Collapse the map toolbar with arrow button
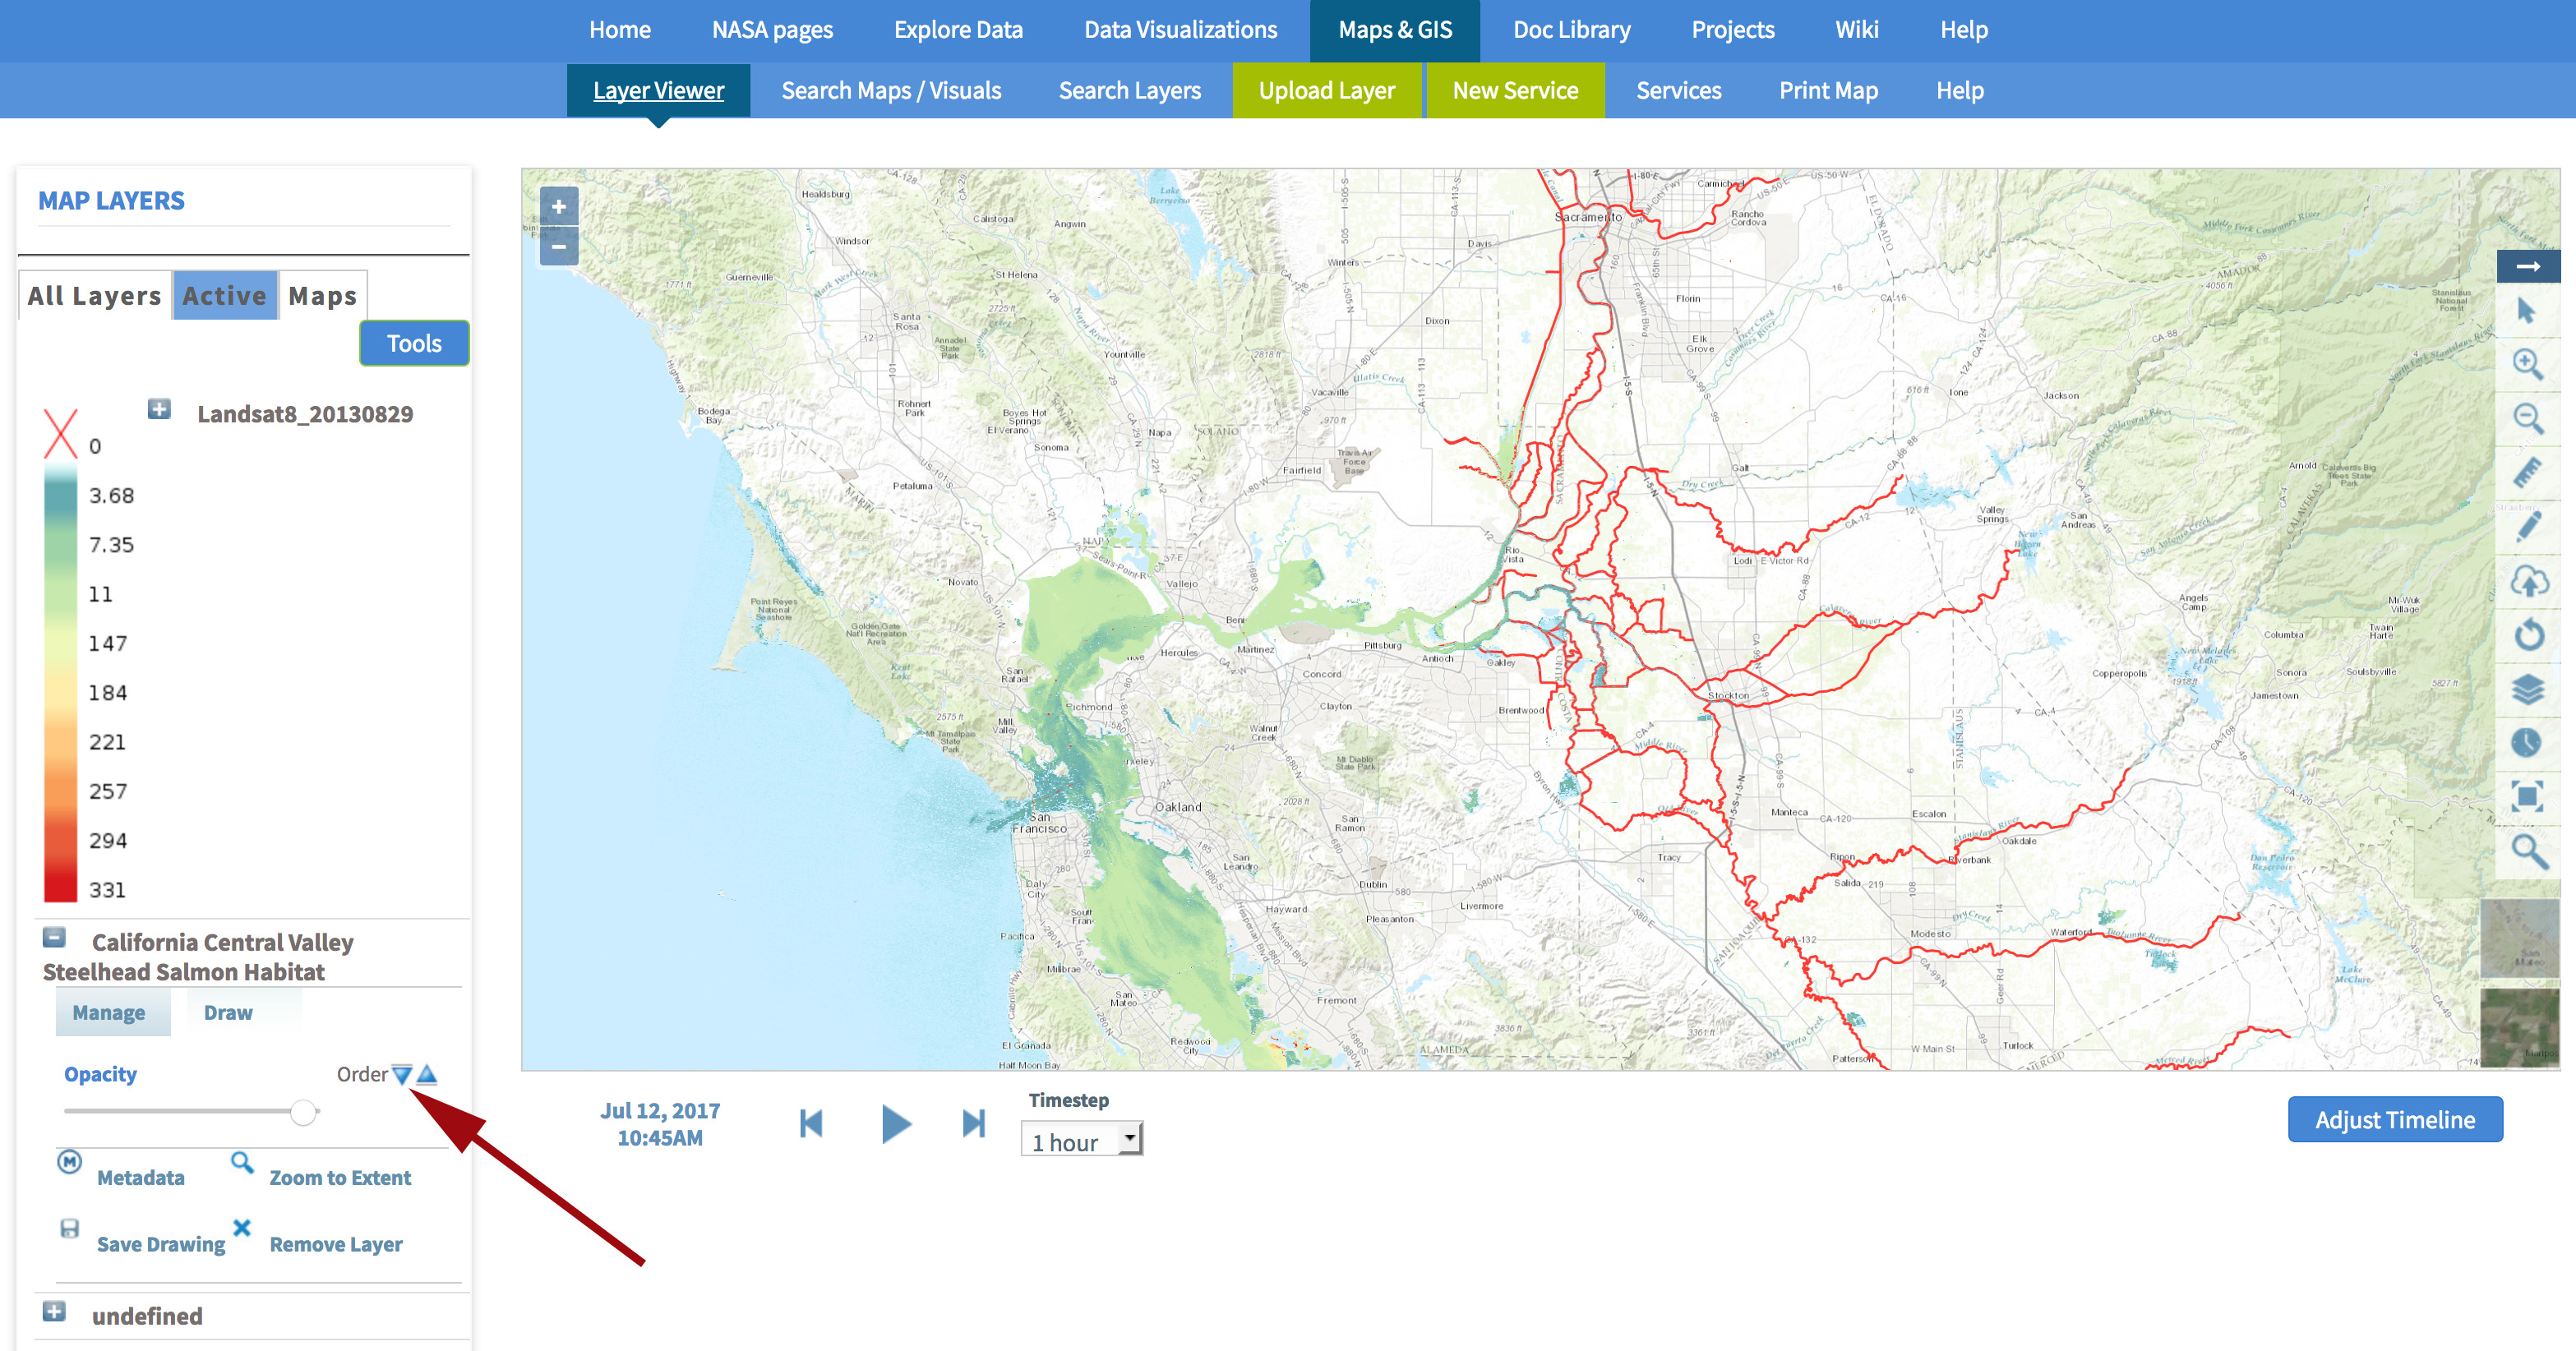 tap(2527, 266)
